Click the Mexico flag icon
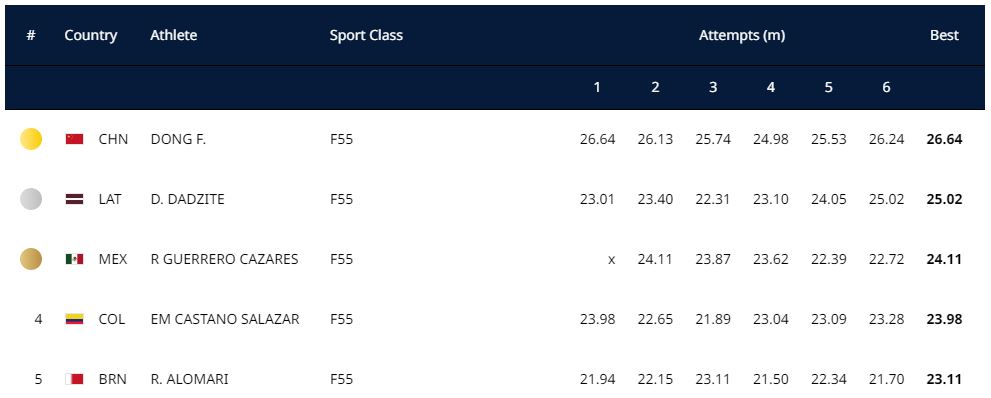 75,259
